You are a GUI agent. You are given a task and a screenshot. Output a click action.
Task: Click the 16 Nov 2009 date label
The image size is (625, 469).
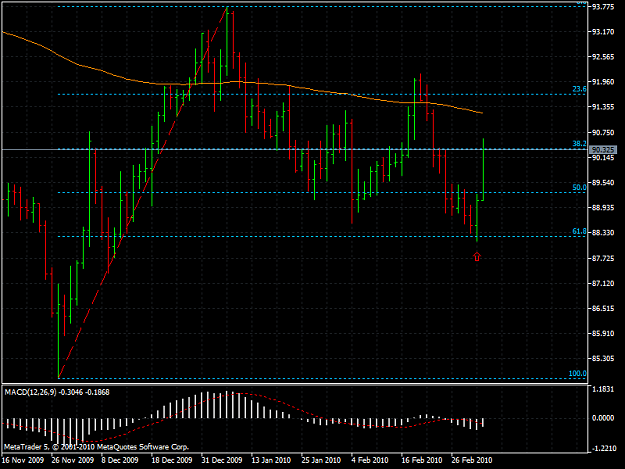(23, 460)
